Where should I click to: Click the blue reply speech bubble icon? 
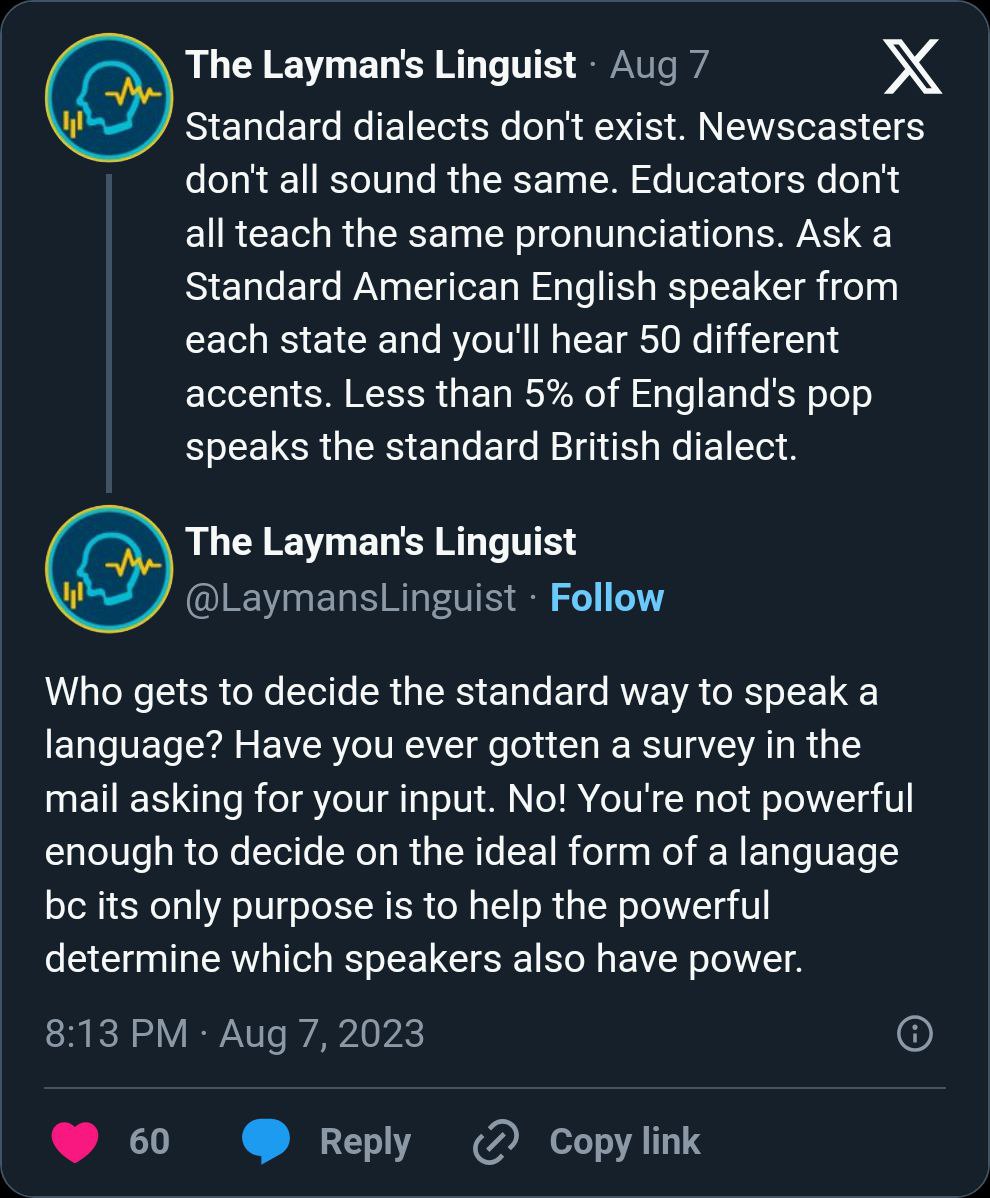coord(266,1142)
